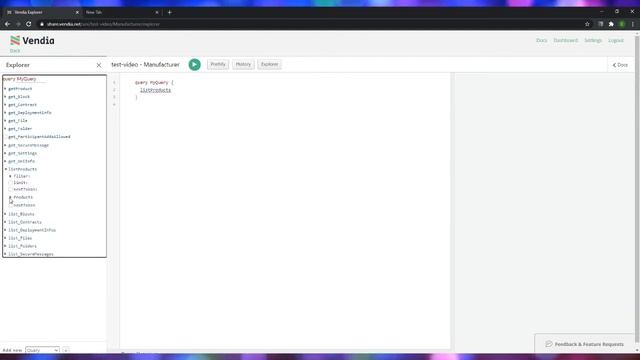Open Docs link in the header
The width and height of the screenshot is (640, 360).
542,40
